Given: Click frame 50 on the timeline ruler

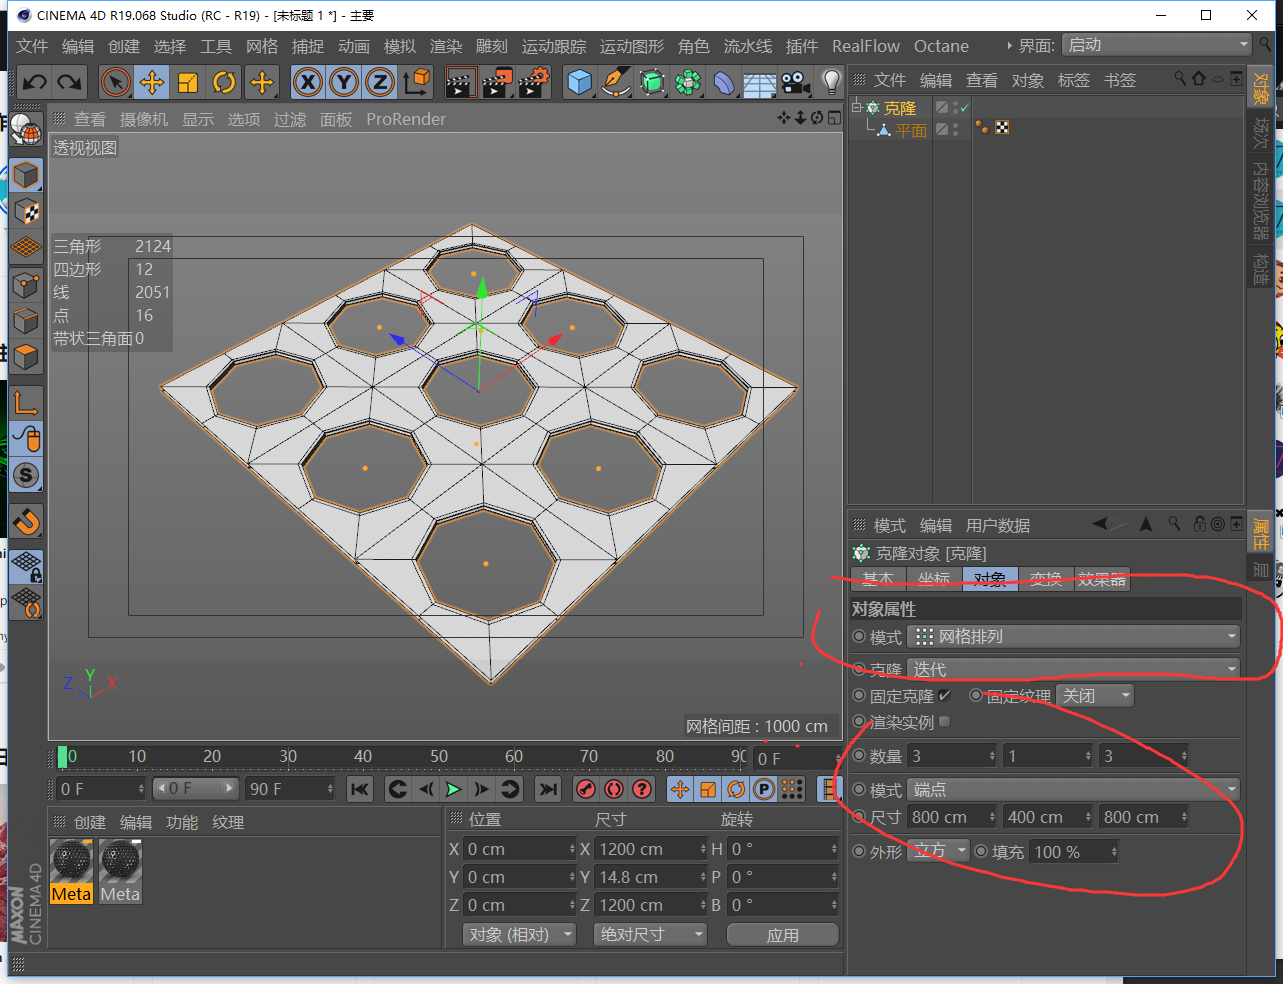Looking at the screenshot, I should [439, 757].
